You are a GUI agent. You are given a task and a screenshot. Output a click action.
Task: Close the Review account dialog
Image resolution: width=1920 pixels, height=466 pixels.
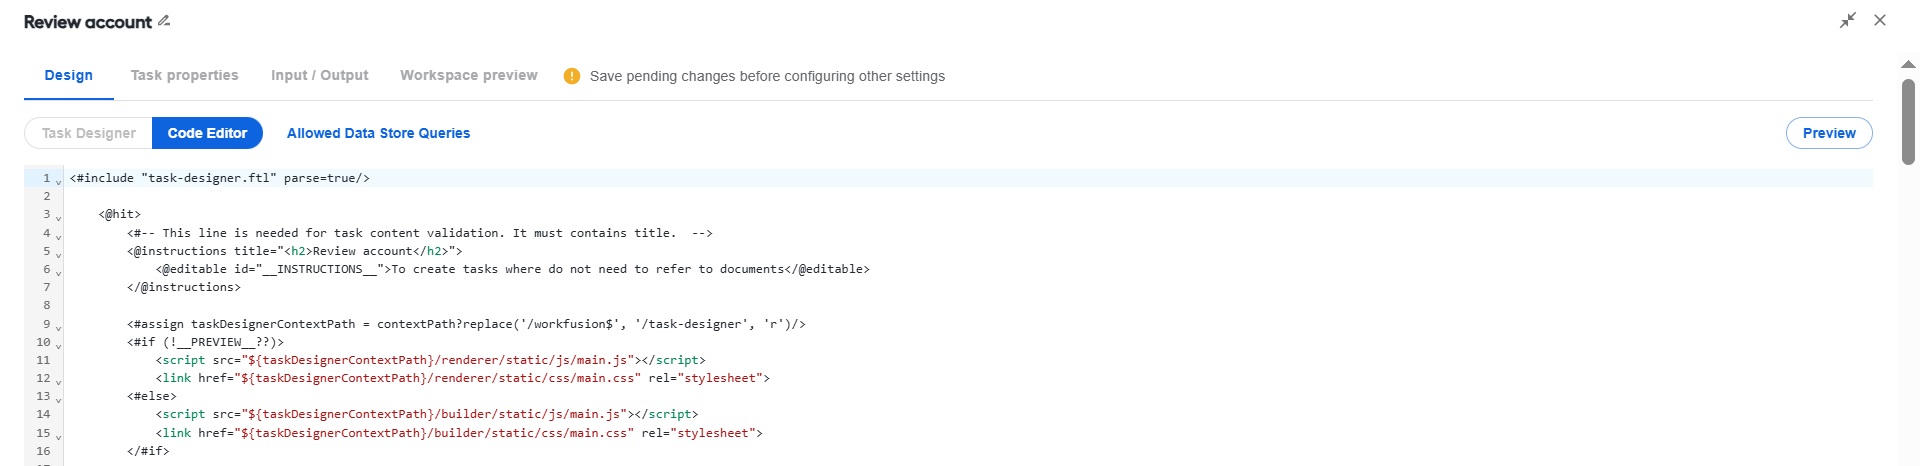1880,20
